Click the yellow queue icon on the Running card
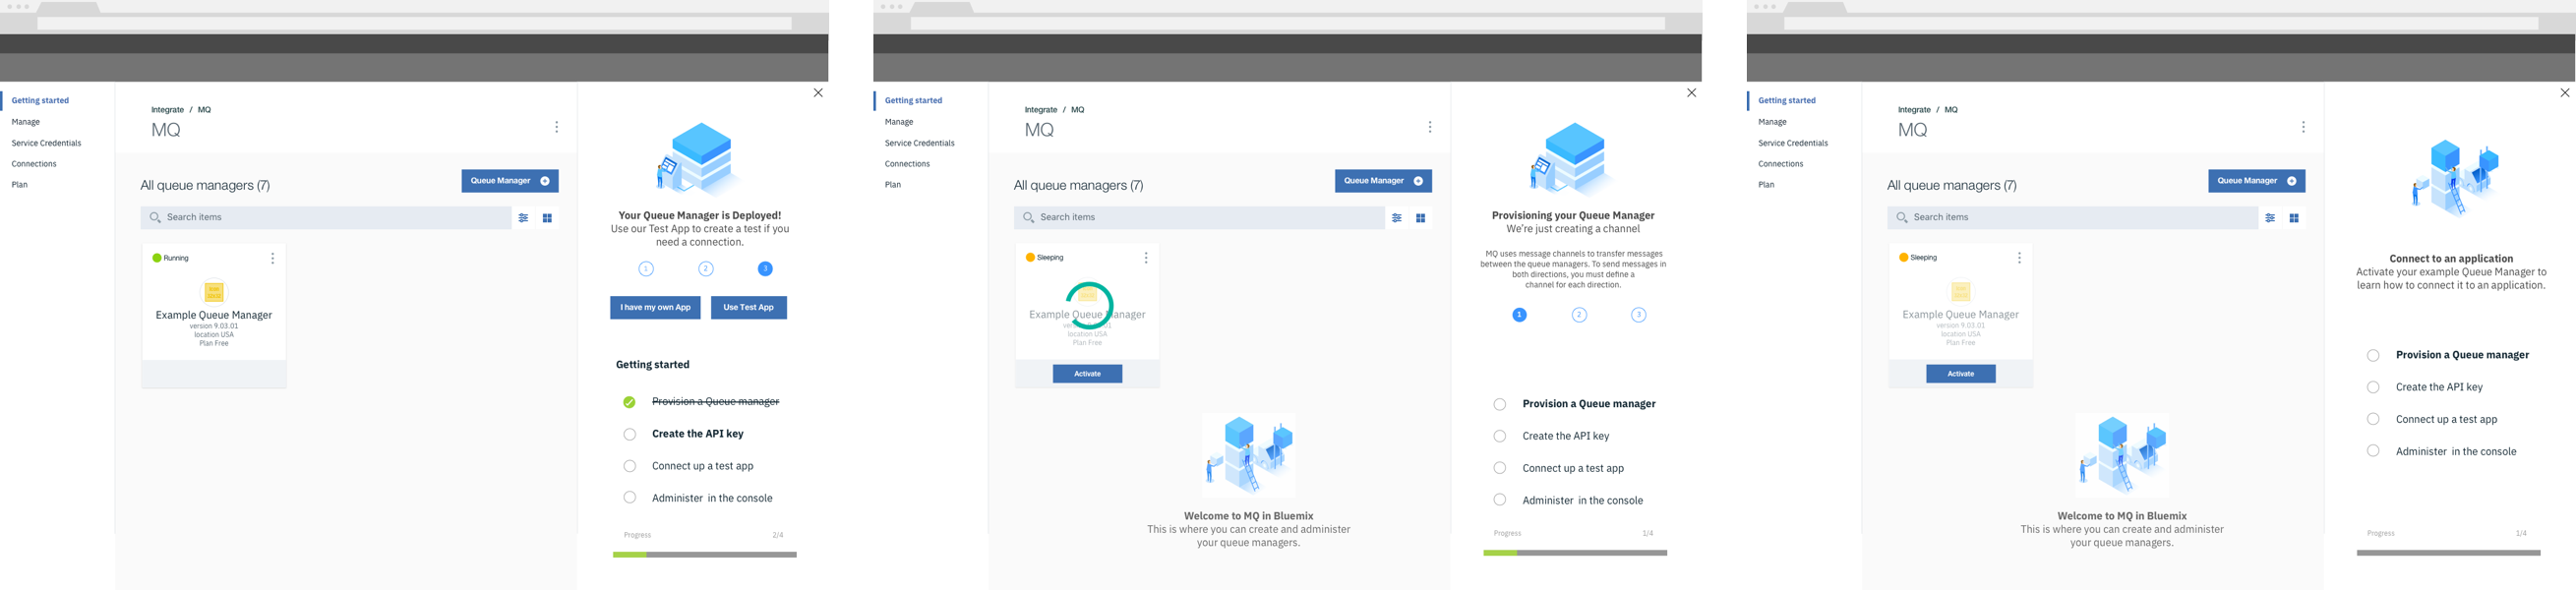The image size is (2576, 590). tap(214, 292)
